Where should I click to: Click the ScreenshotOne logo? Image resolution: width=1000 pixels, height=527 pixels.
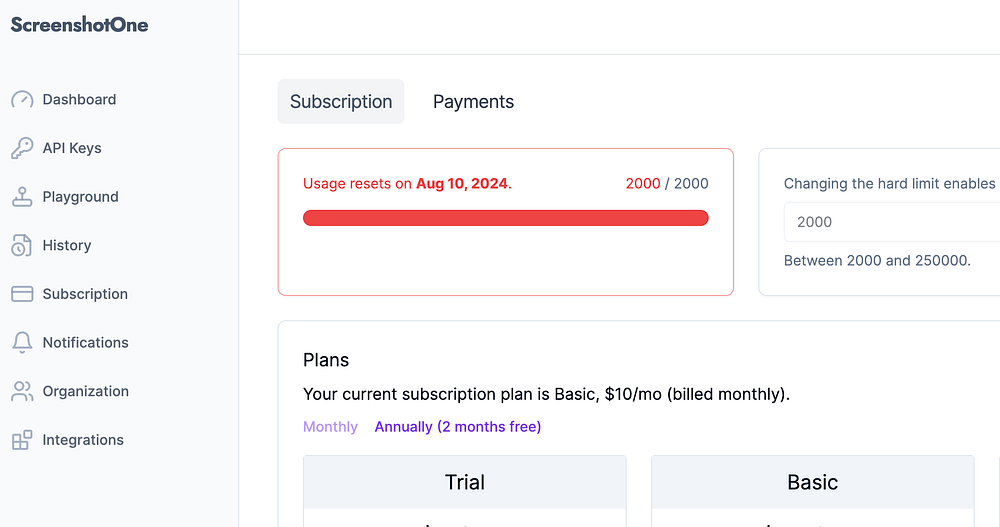tap(80, 25)
